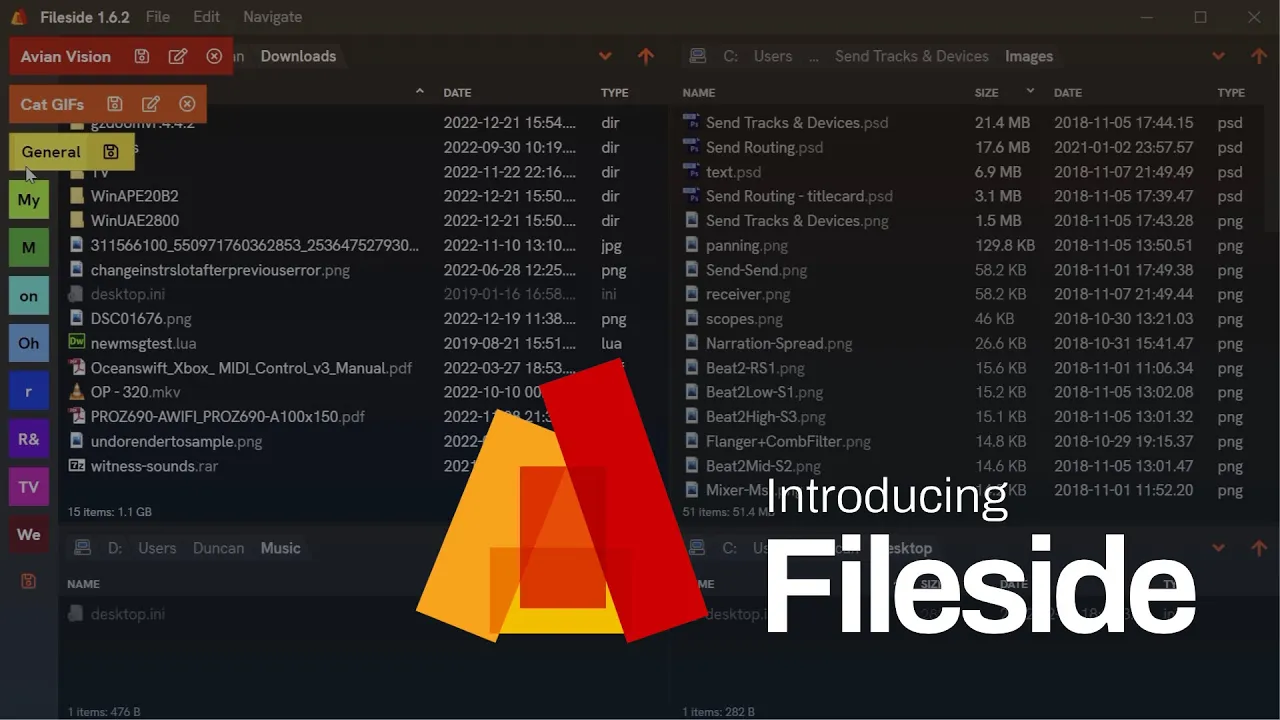
Task: Switch to the My workspace tile
Action: coord(29,200)
